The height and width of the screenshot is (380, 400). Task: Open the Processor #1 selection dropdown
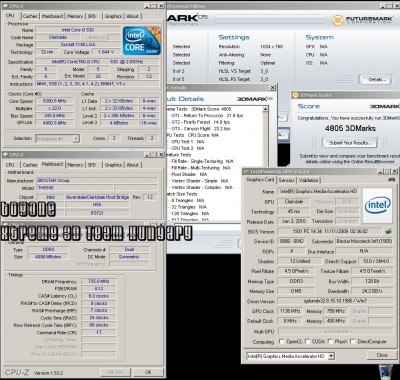pos(76,138)
